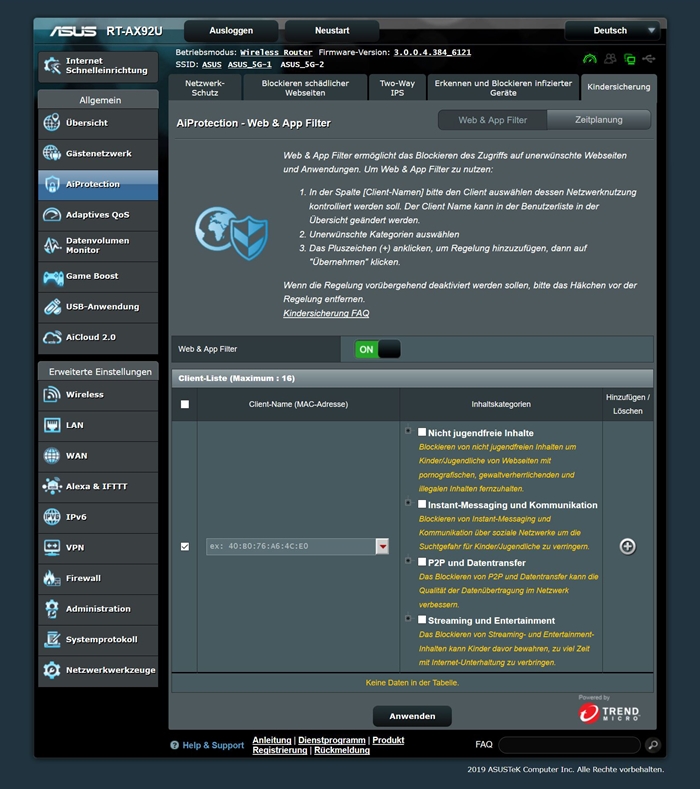Screen dimensions: 700x789
Task: Check Streaming und Entertainment category
Action: pos(422,619)
